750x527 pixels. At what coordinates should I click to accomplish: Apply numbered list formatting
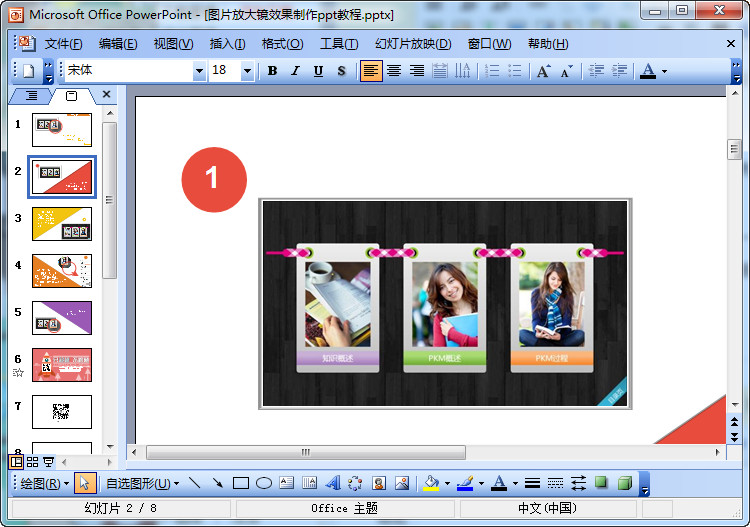click(492, 71)
